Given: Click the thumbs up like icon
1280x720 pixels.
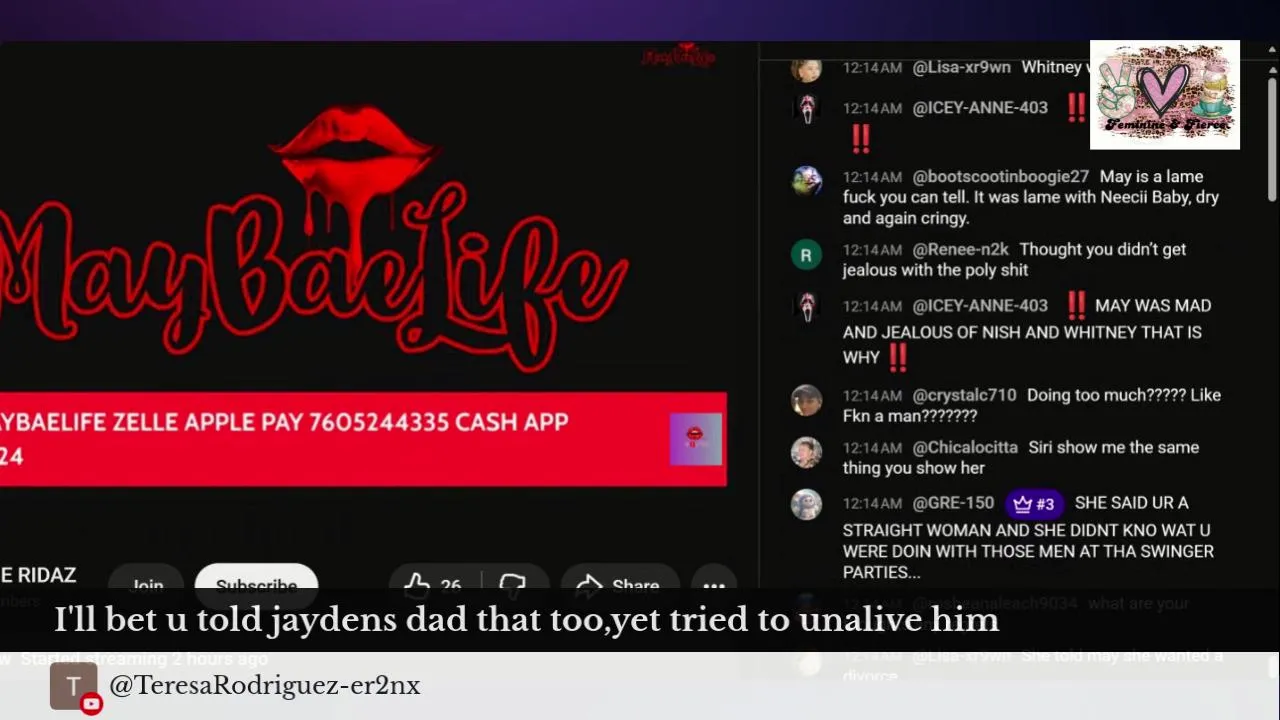Looking at the screenshot, I should 417,585.
